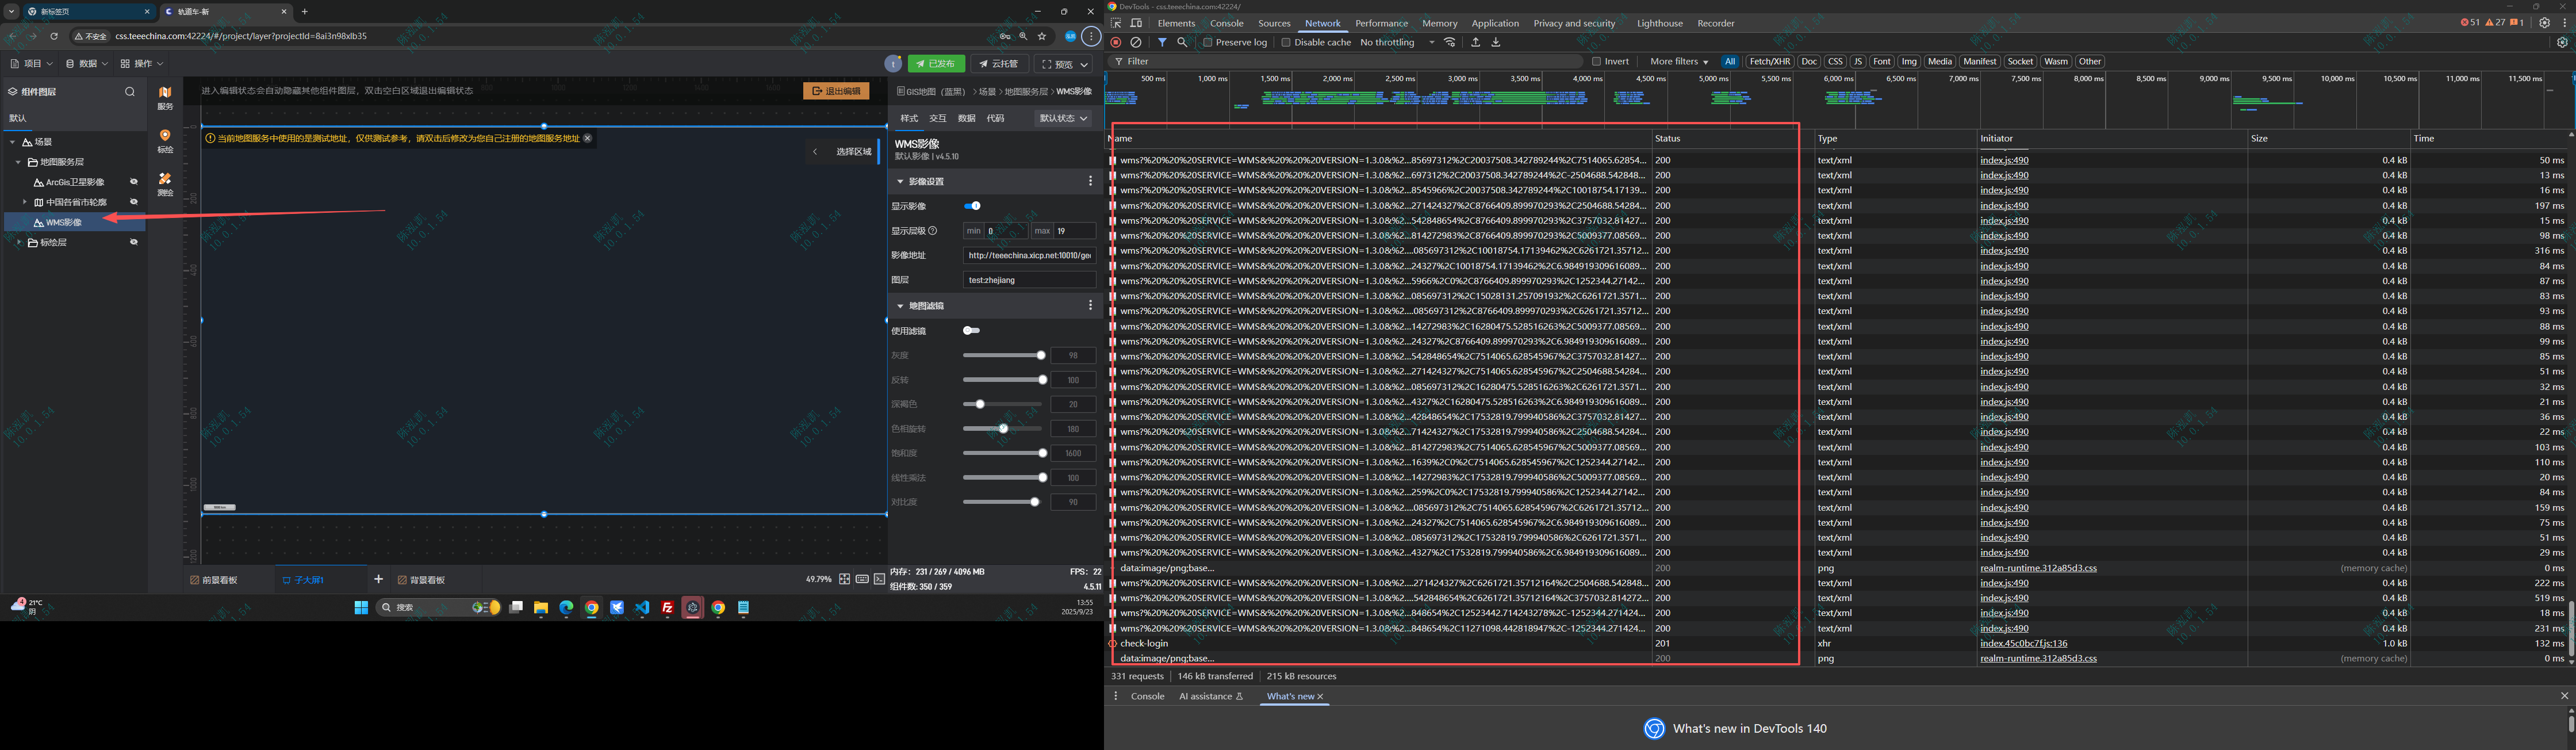Turn off the 显示影像 switch
The image size is (2576, 750).
click(x=972, y=206)
